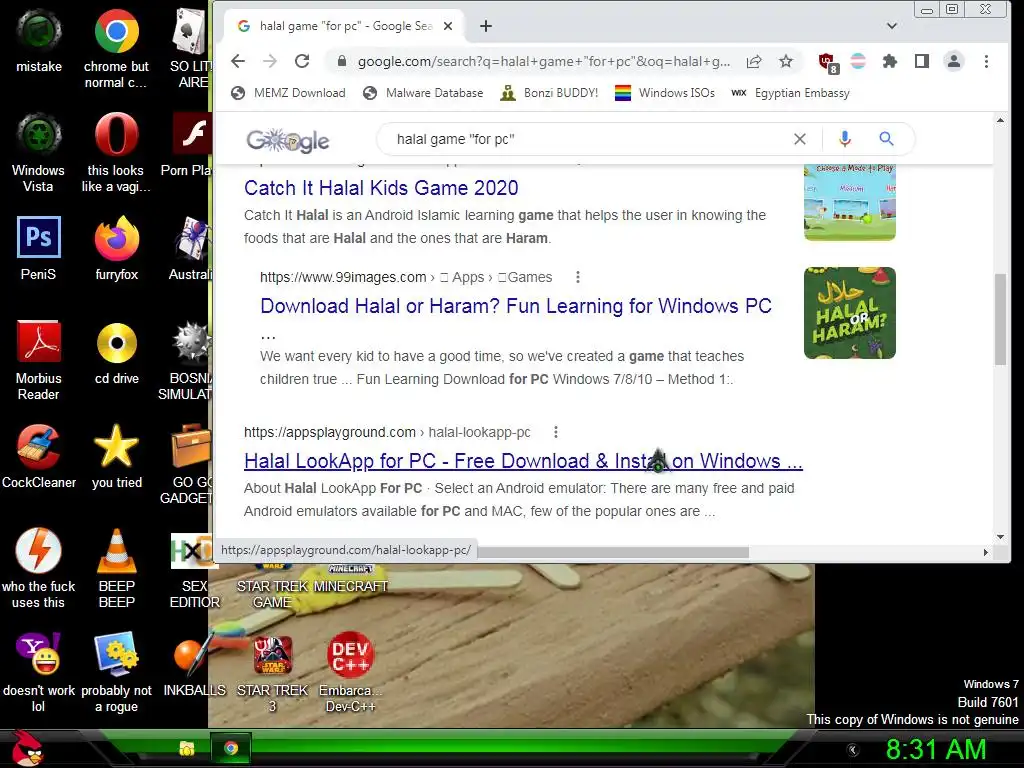Submit search with the magnifier icon

886,138
